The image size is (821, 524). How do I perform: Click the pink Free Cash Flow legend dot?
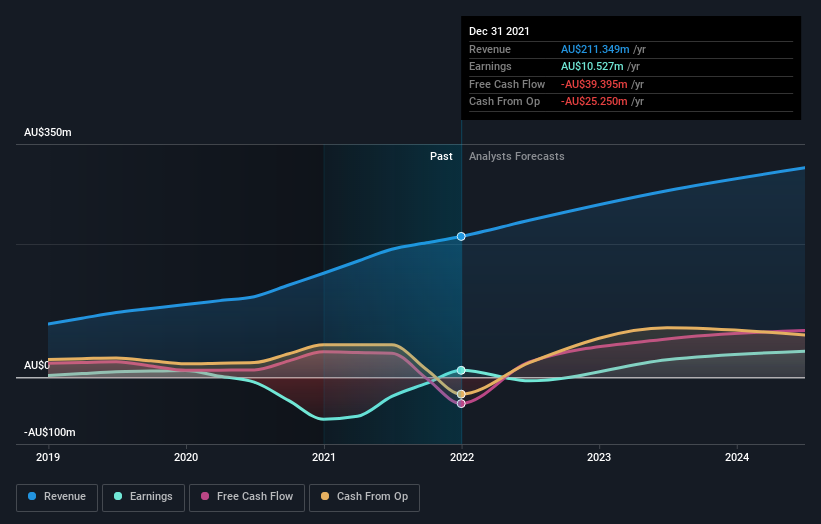[x=205, y=496]
